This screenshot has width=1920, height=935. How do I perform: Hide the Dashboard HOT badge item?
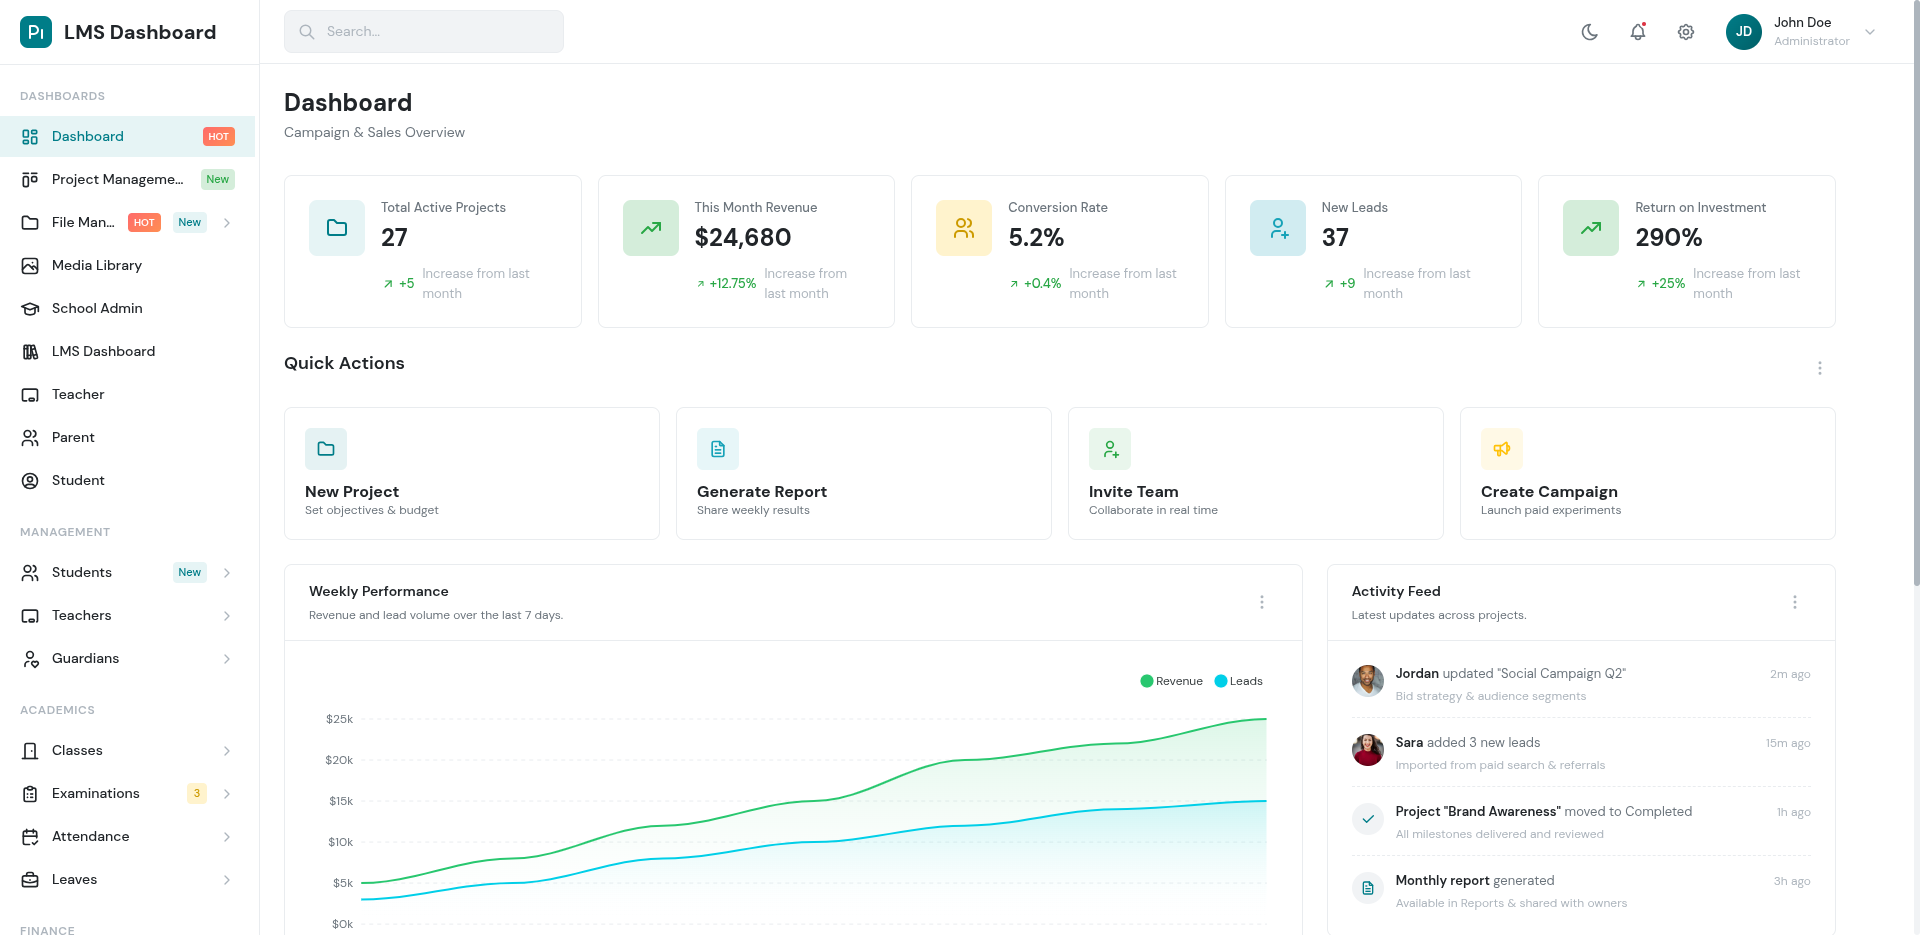tap(218, 136)
